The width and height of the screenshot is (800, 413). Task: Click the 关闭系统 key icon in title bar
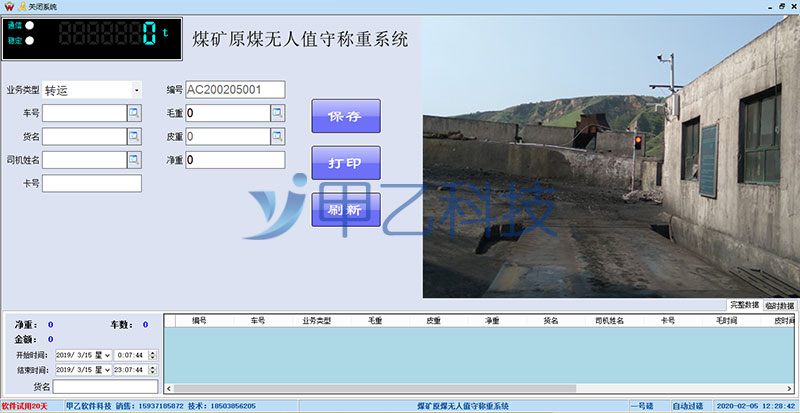point(20,6)
